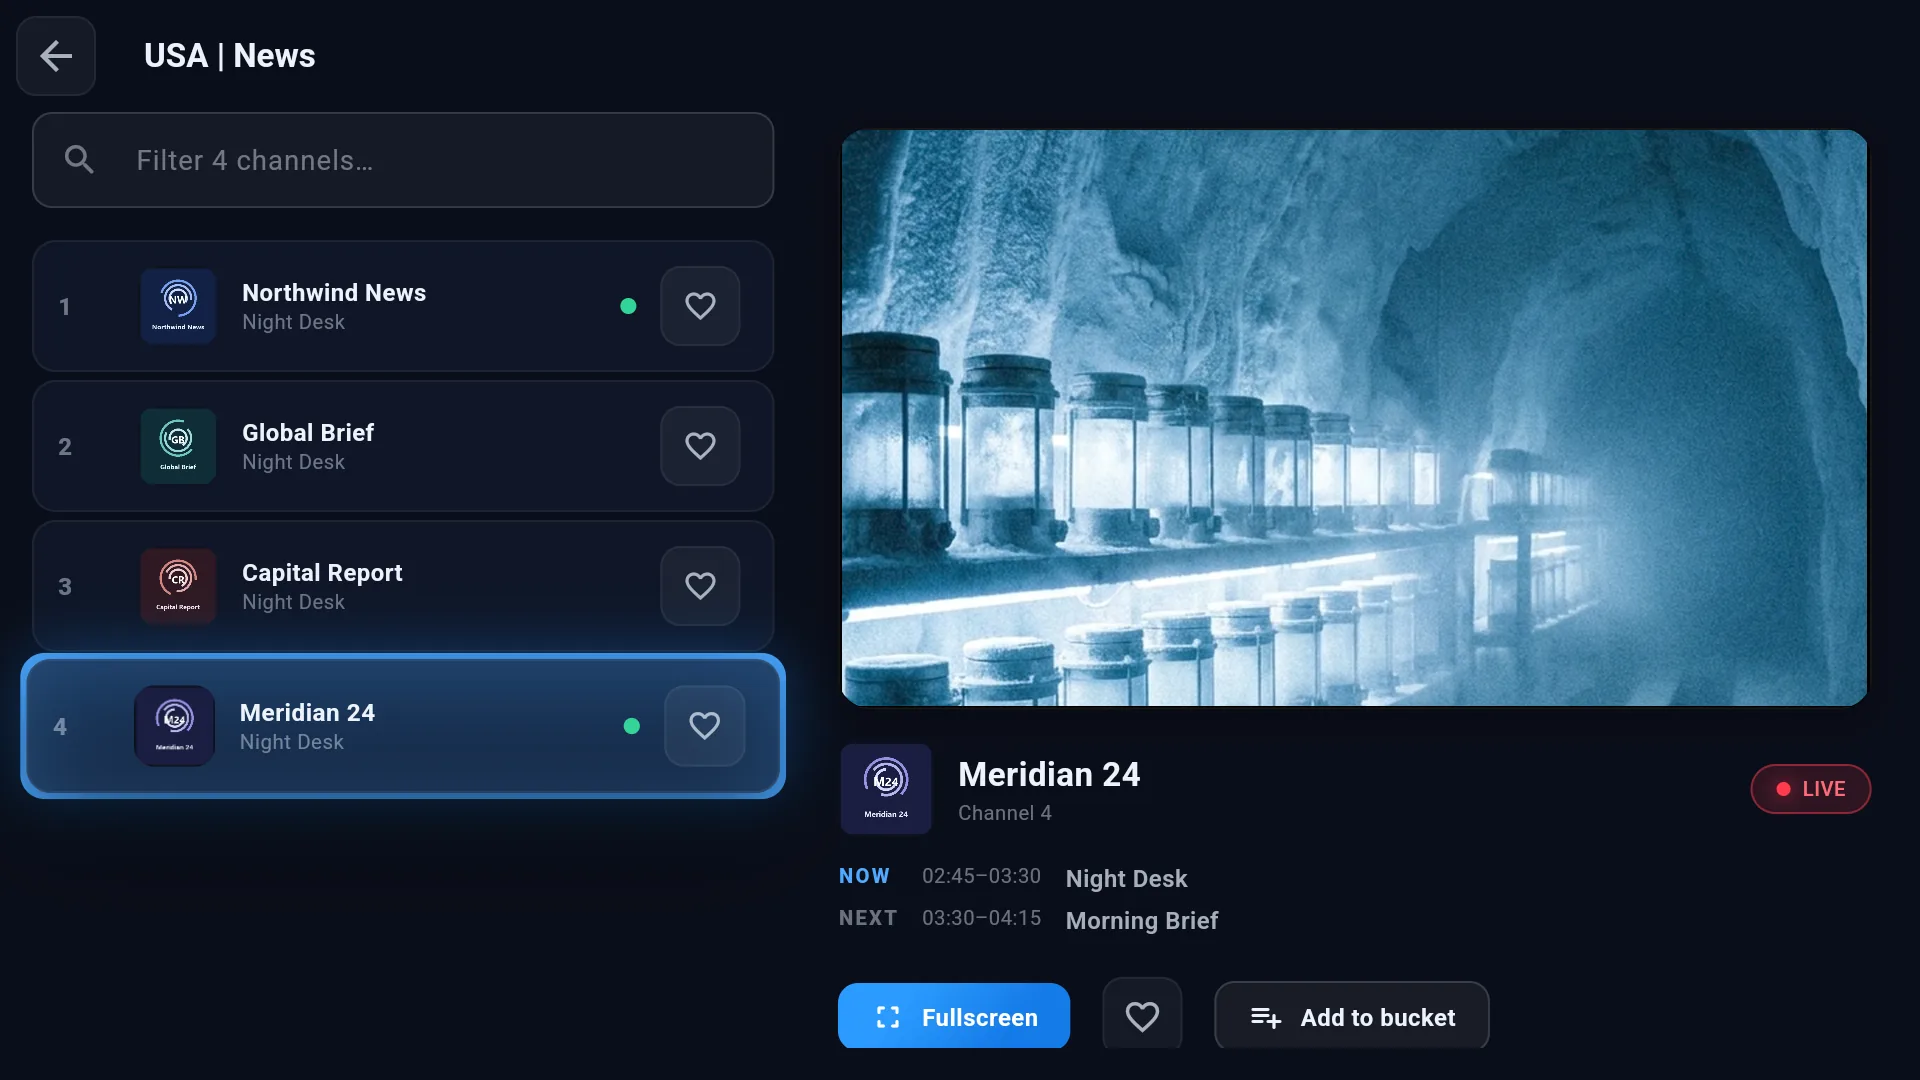
Task: Select the Capital Report channel name
Action: pyautogui.click(x=322, y=573)
